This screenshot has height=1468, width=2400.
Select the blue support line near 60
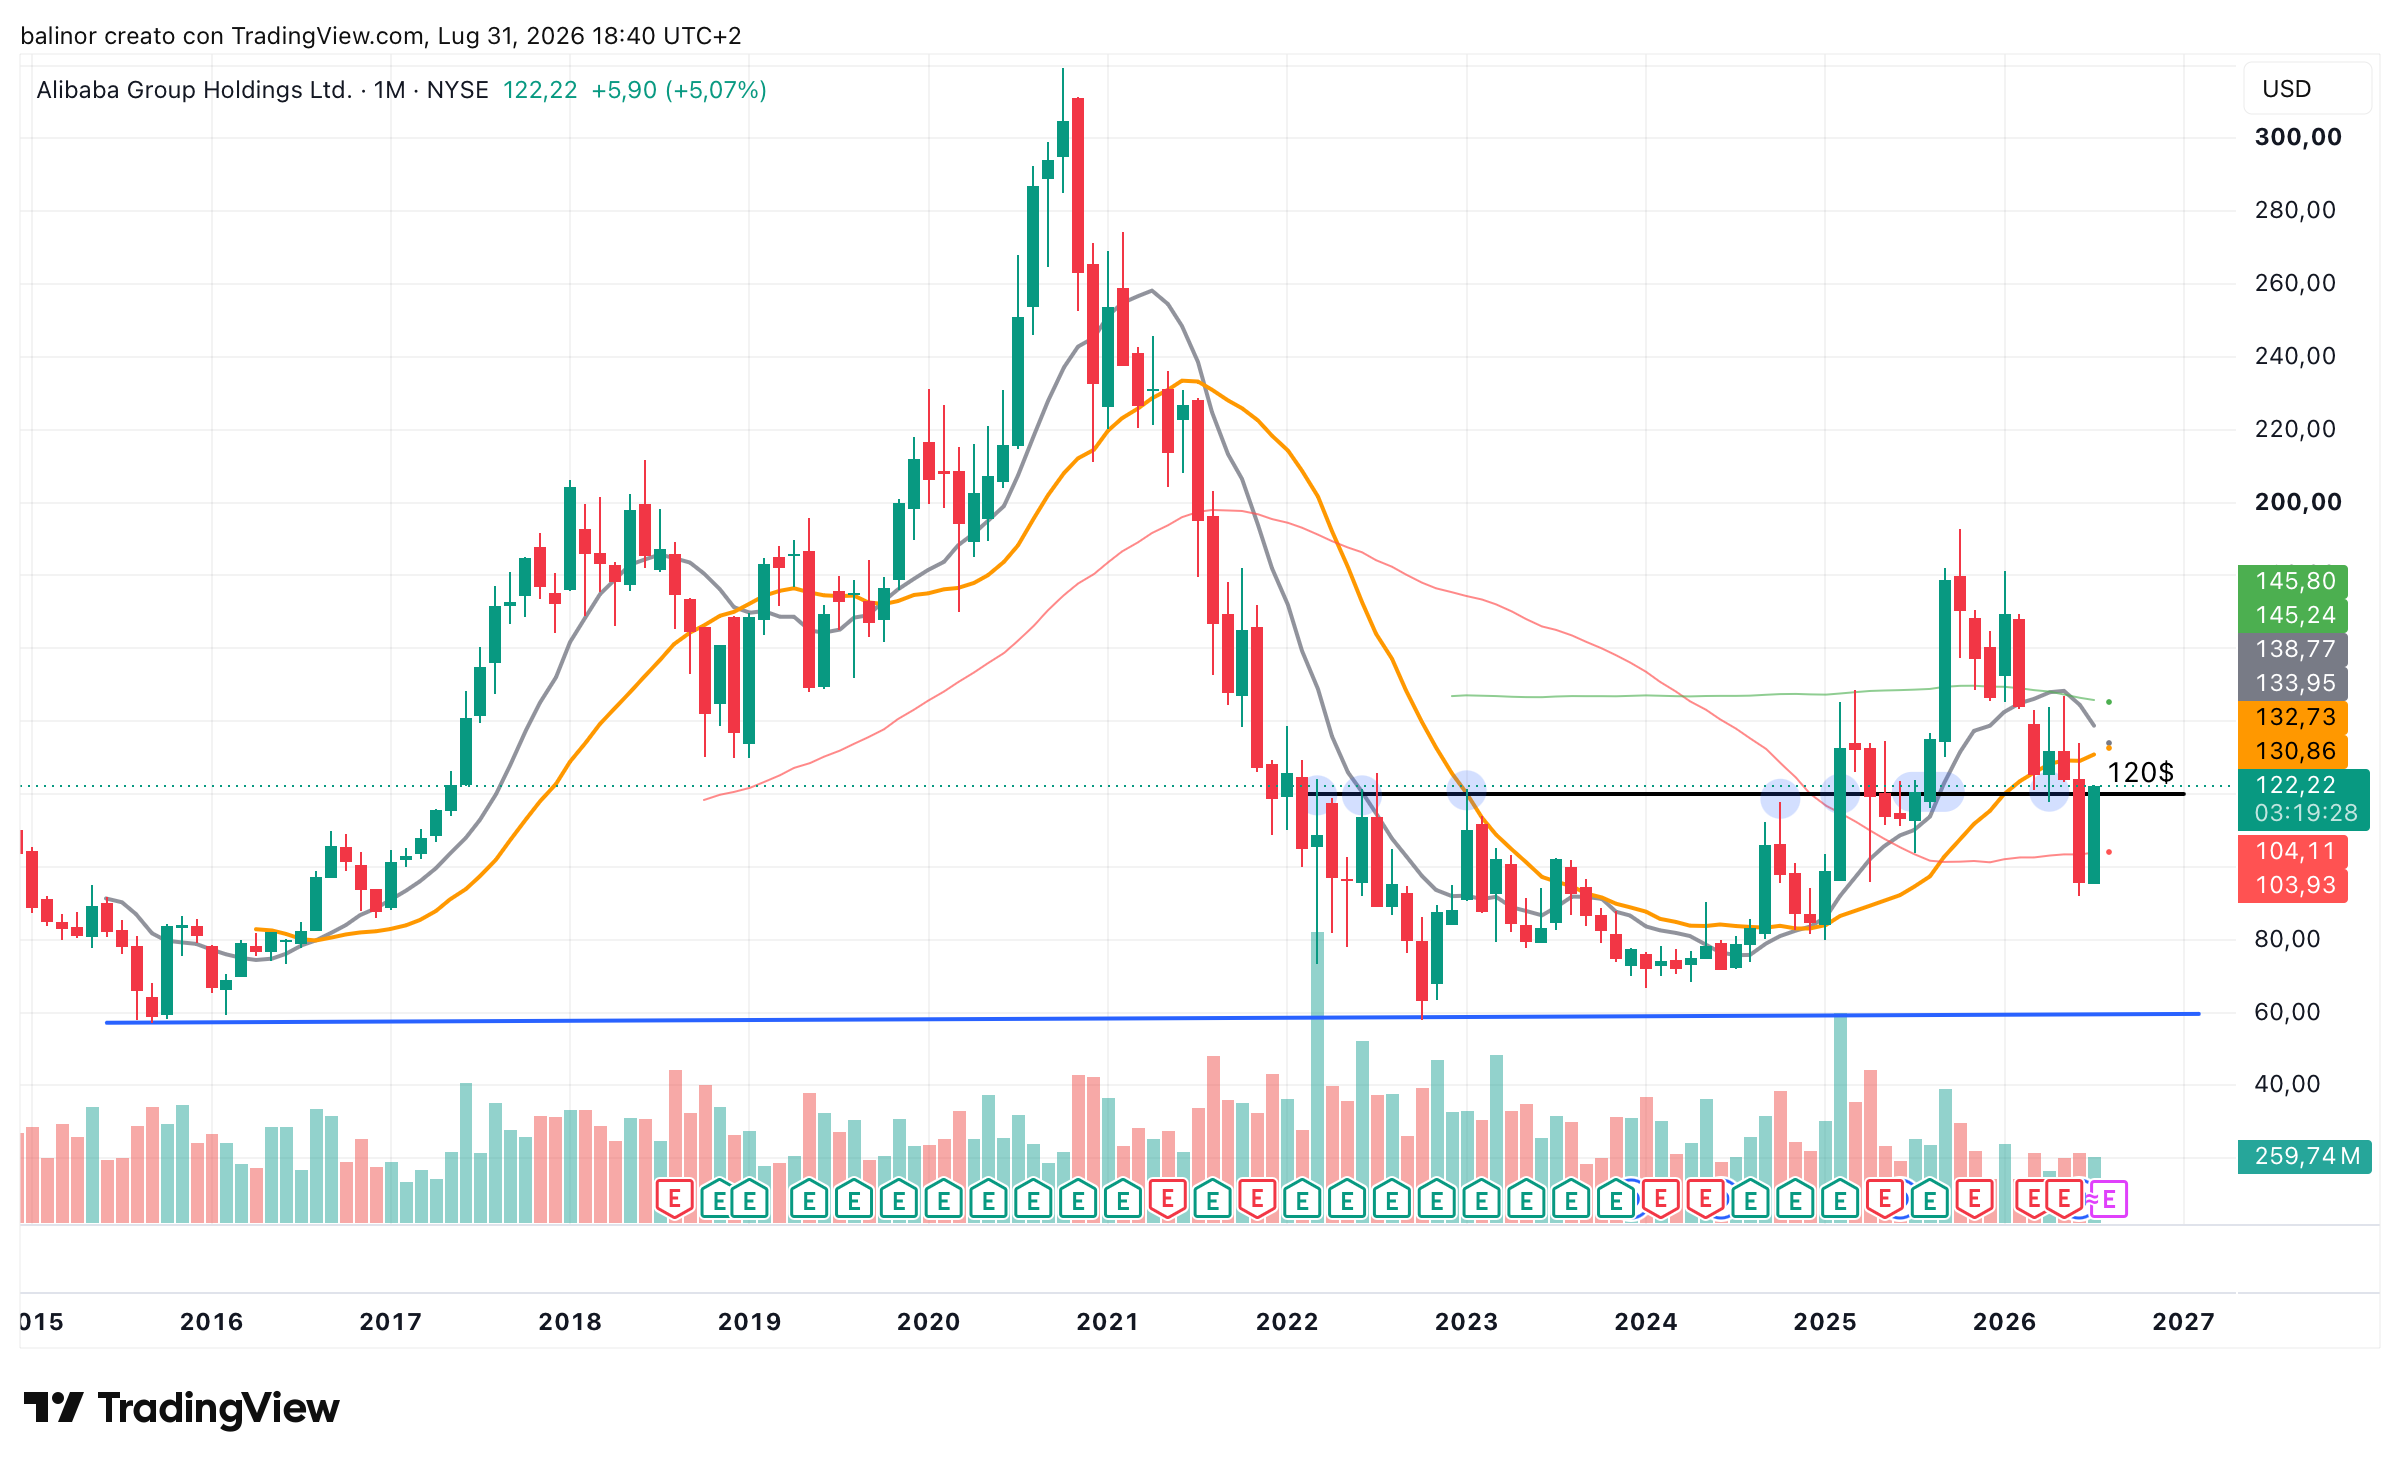pos(1152,1018)
